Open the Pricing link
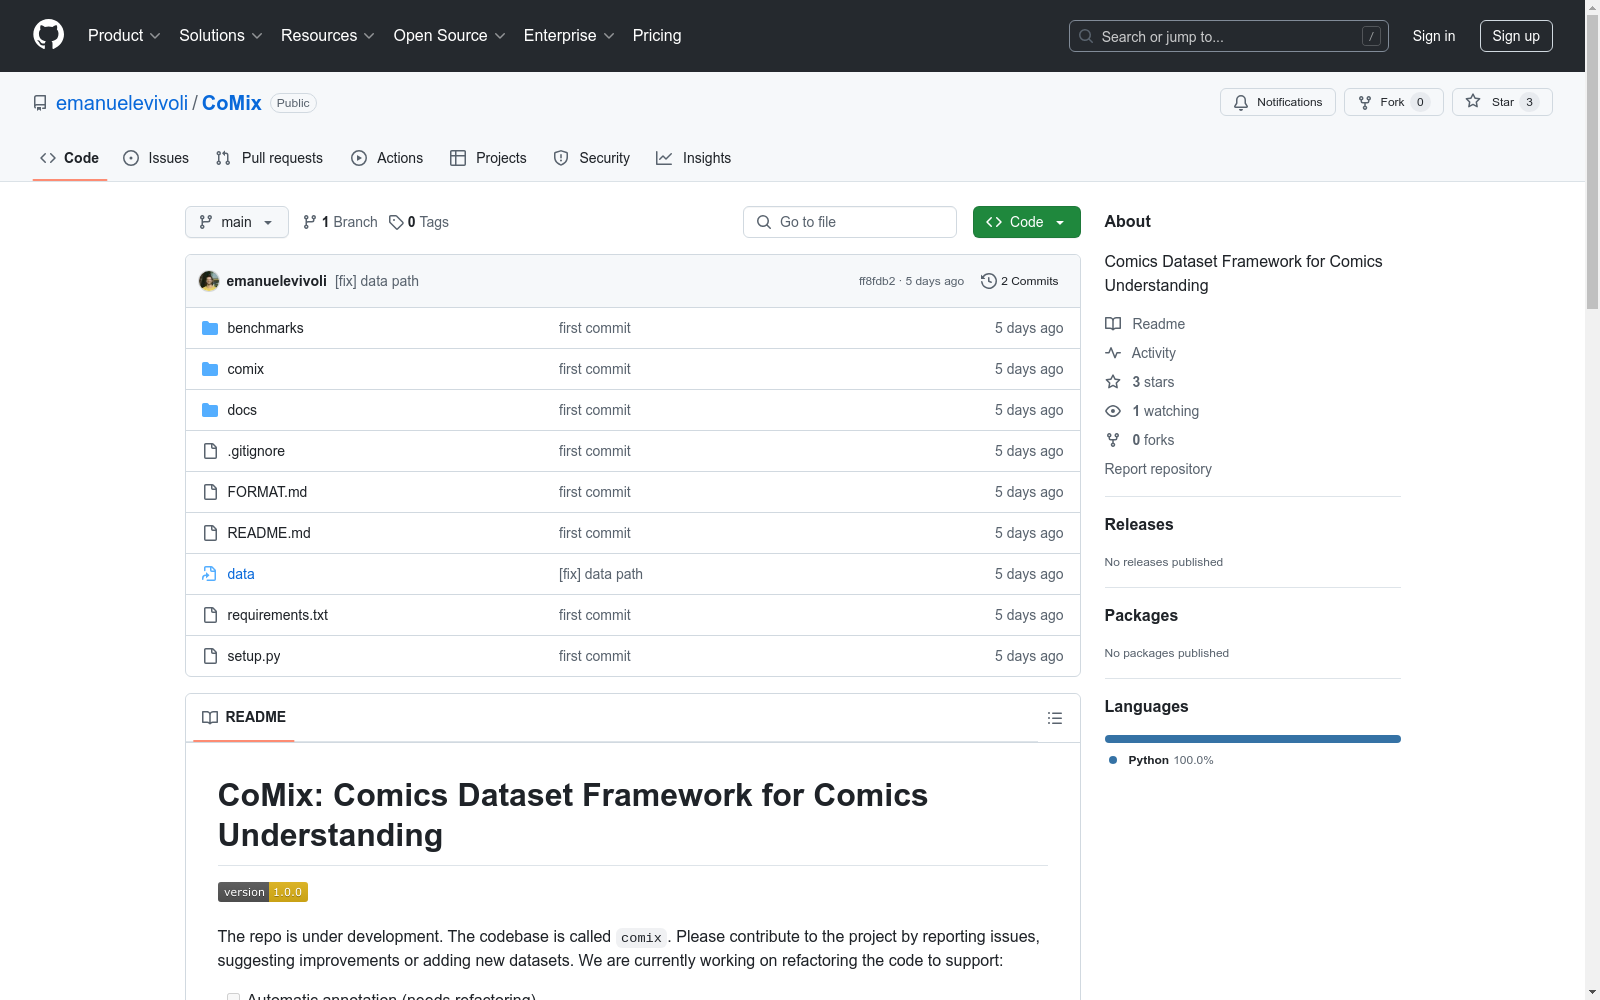 click(x=657, y=35)
